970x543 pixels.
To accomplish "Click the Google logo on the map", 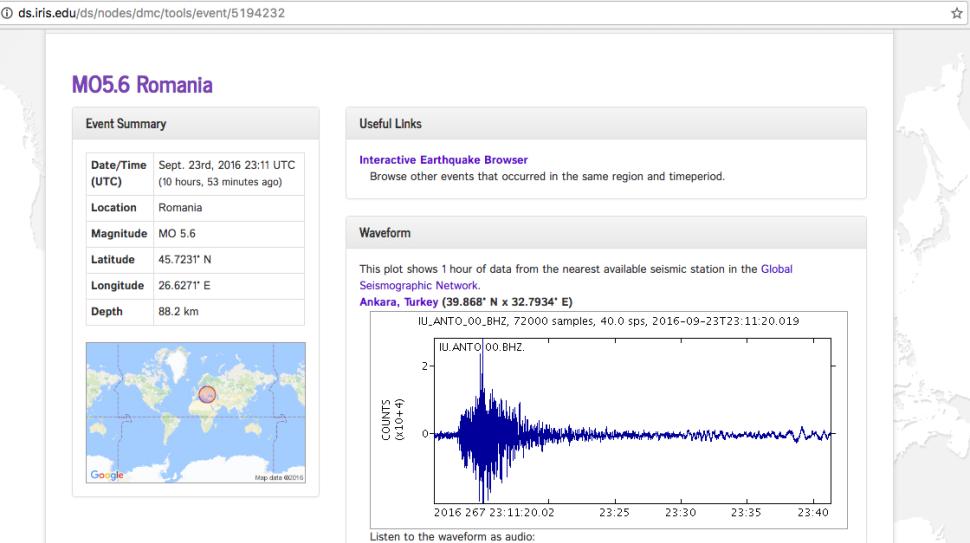I will coord(107,475).
